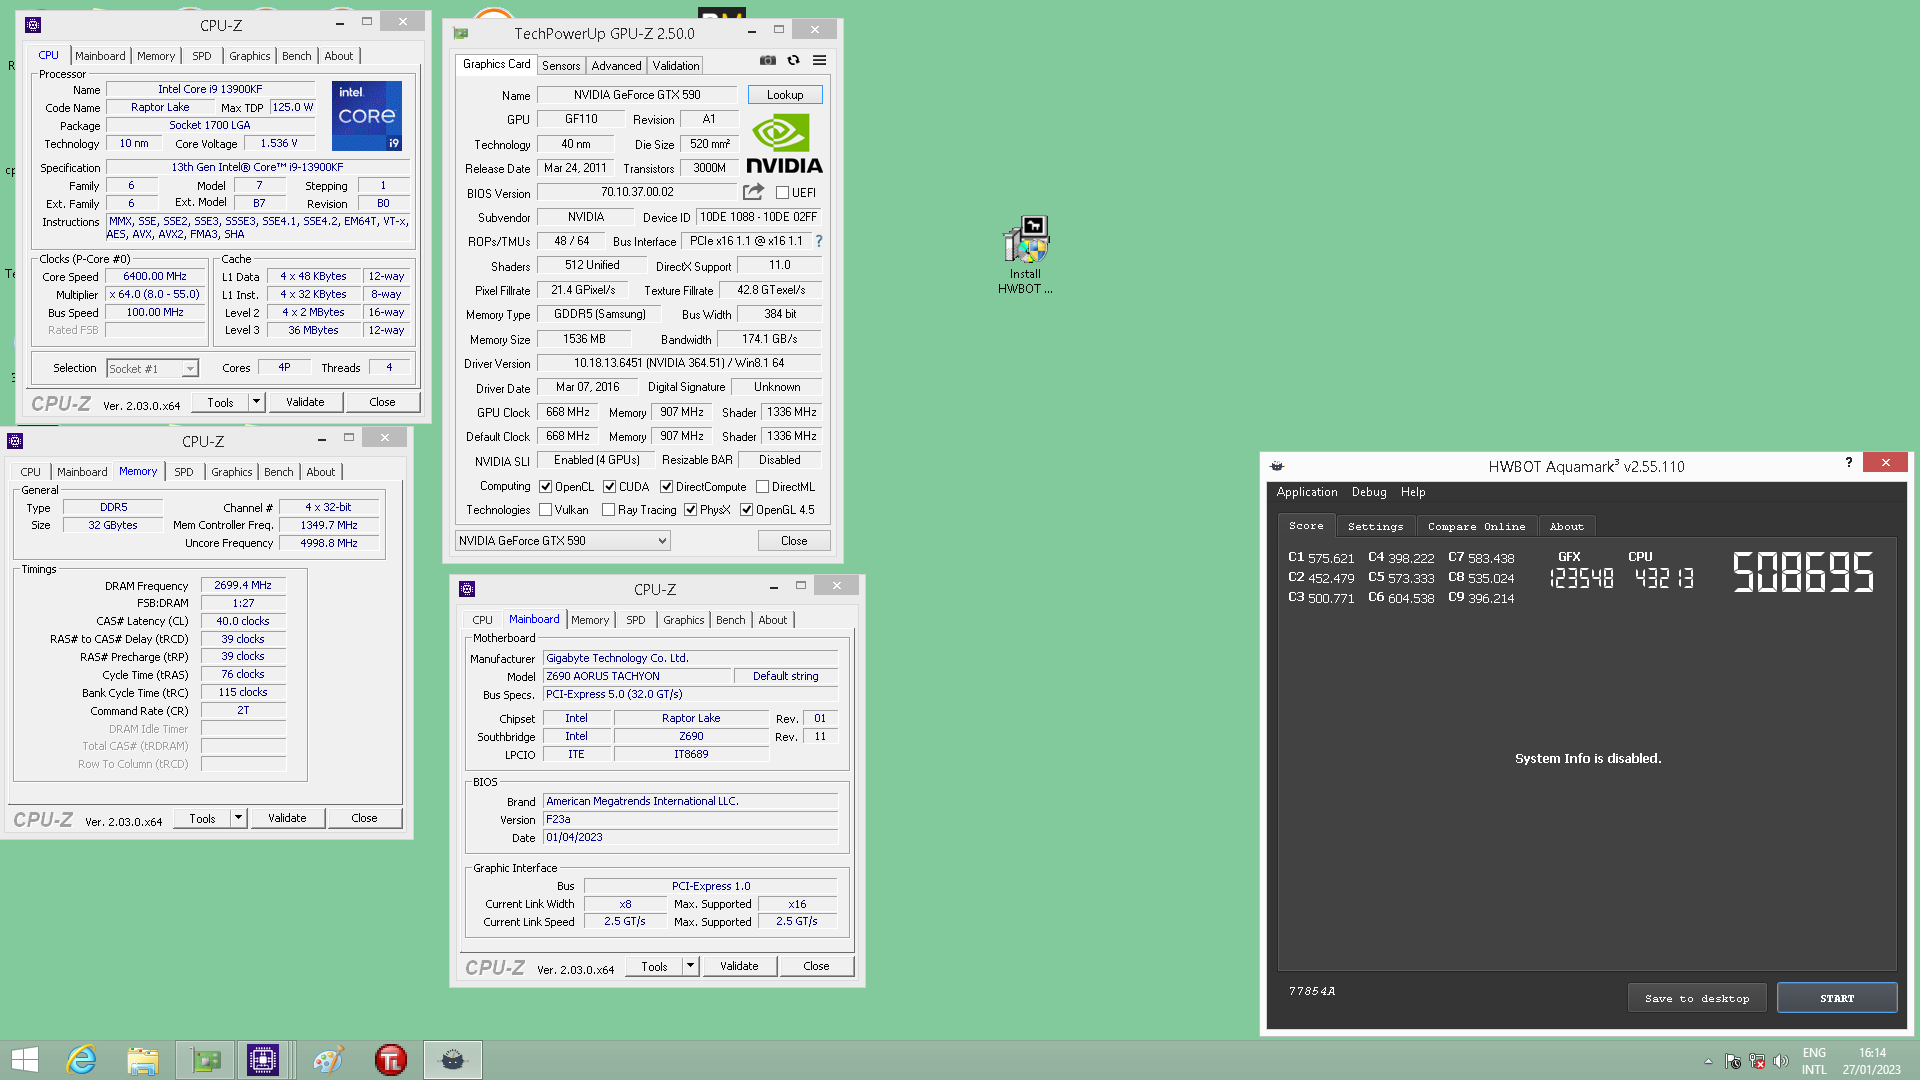
Task: Click the HWBOT Aquamark title bar icon
Action: pos(1277,466)
